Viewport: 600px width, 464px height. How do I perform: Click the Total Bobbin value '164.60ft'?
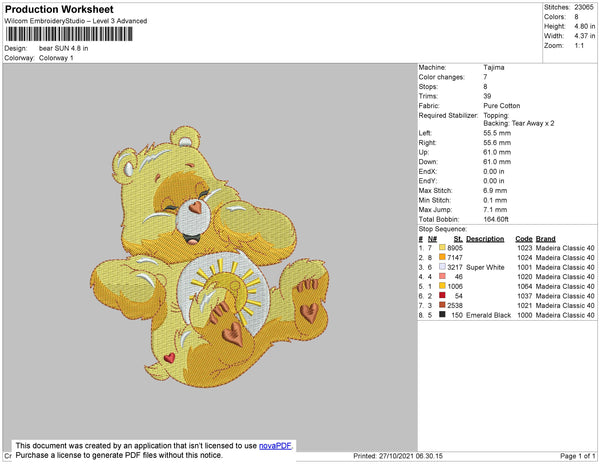[496, 219]
